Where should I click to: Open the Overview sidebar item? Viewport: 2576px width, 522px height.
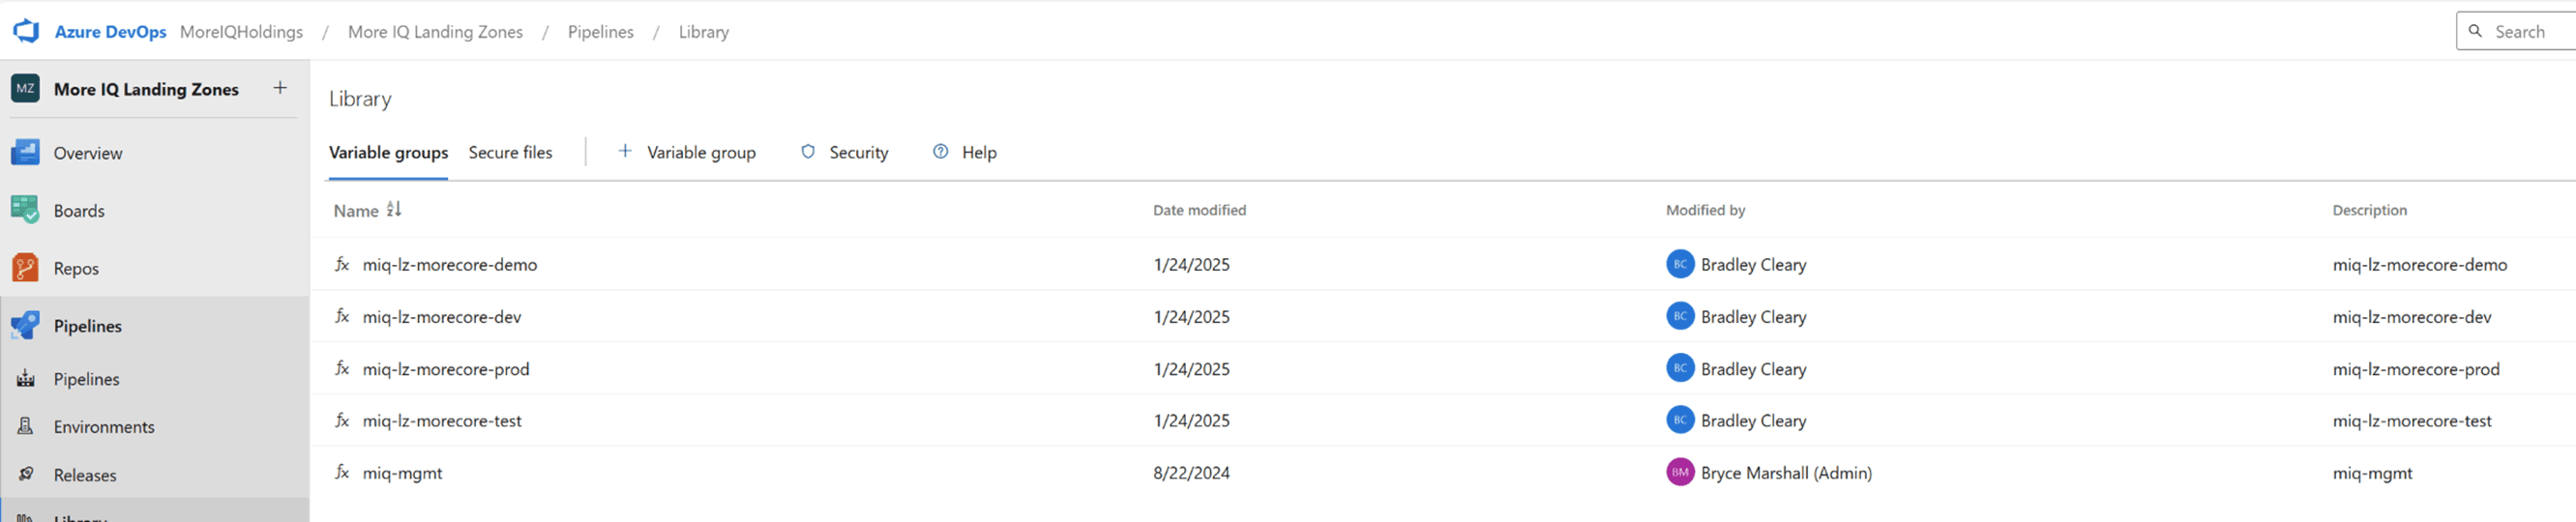tap(87, 153)
